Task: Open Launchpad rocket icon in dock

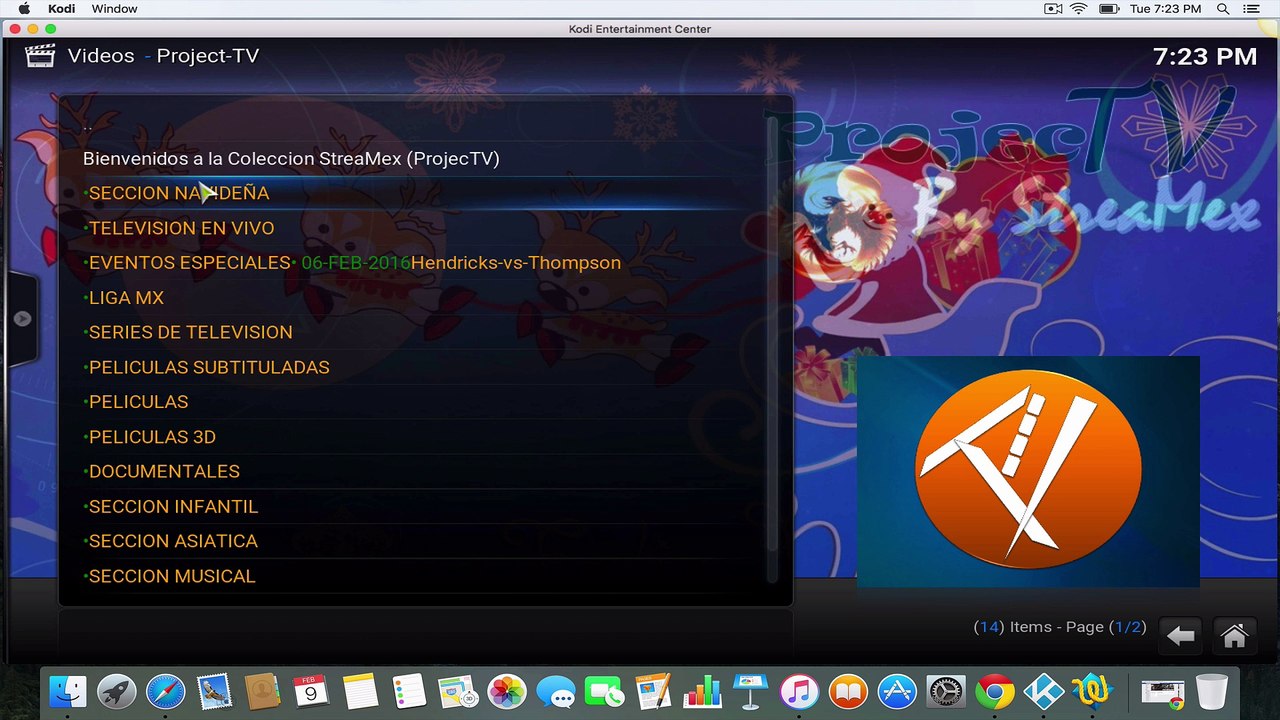Action: pyautogui.click(x=116, y=691)
